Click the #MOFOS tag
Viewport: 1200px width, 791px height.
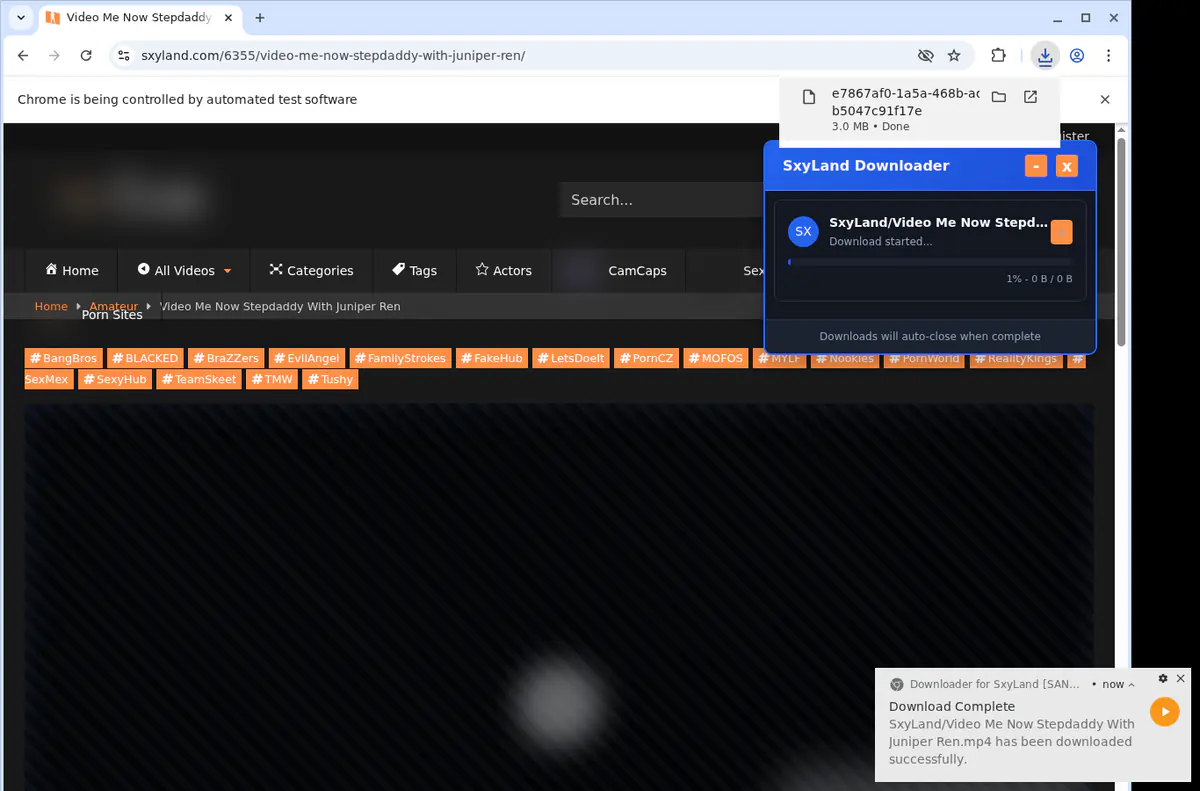click(716, 358)
